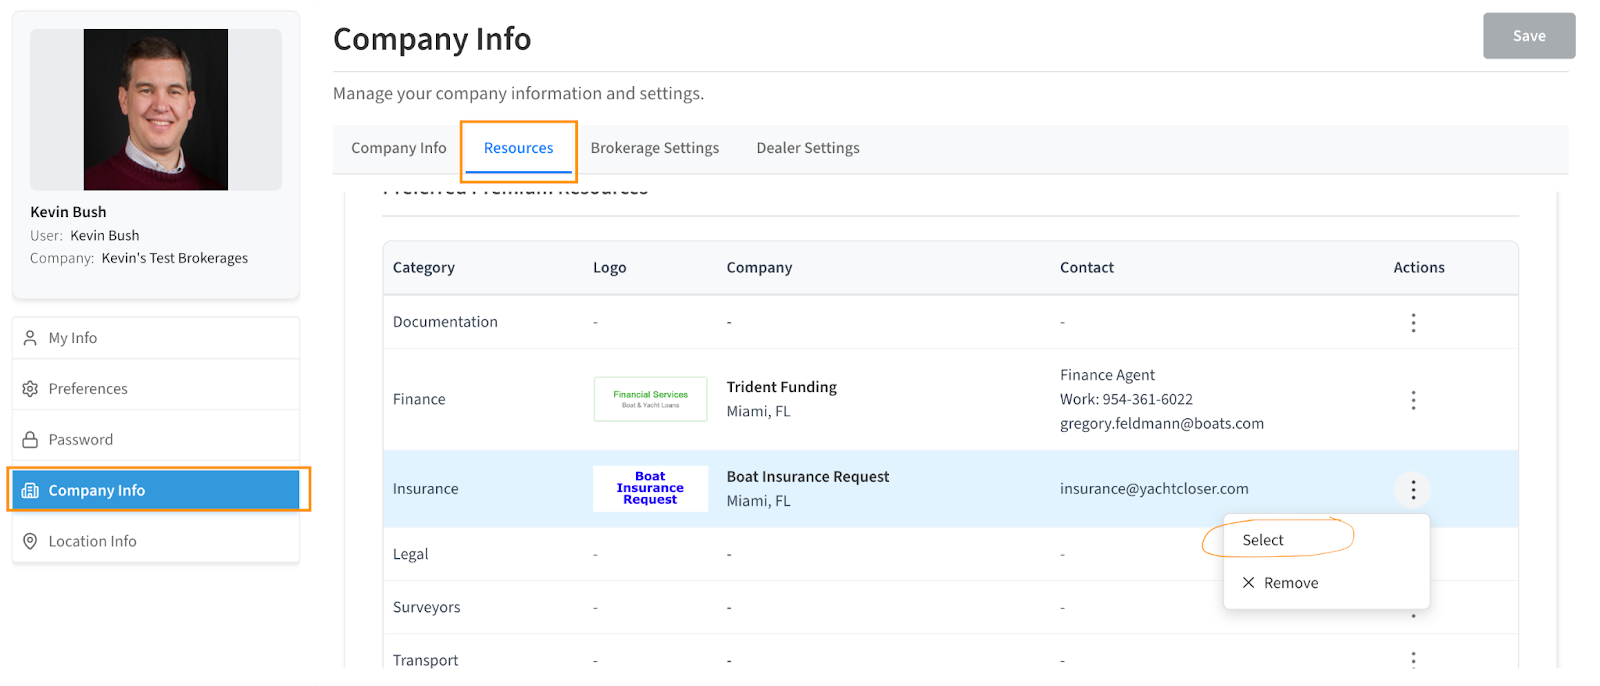Switch to the Brokerage Settings tab

(654, 148)
